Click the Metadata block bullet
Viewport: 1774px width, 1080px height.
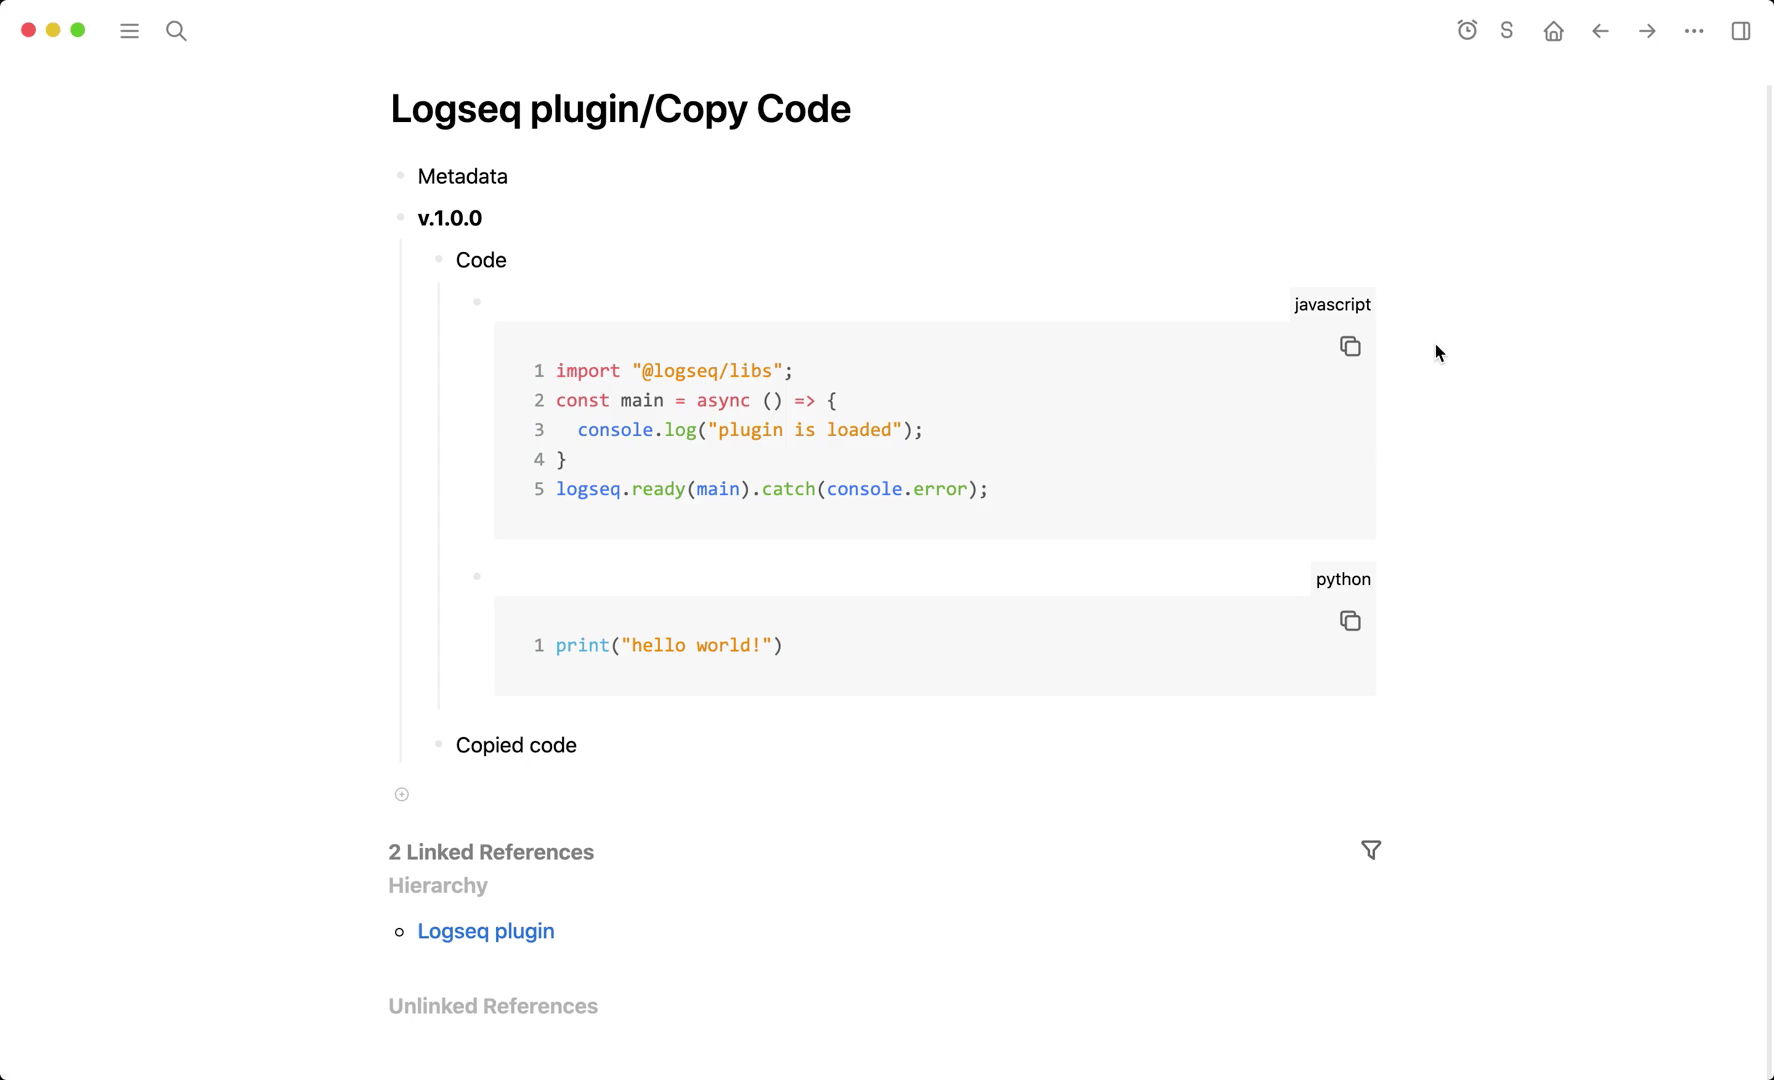pos(400,175)
